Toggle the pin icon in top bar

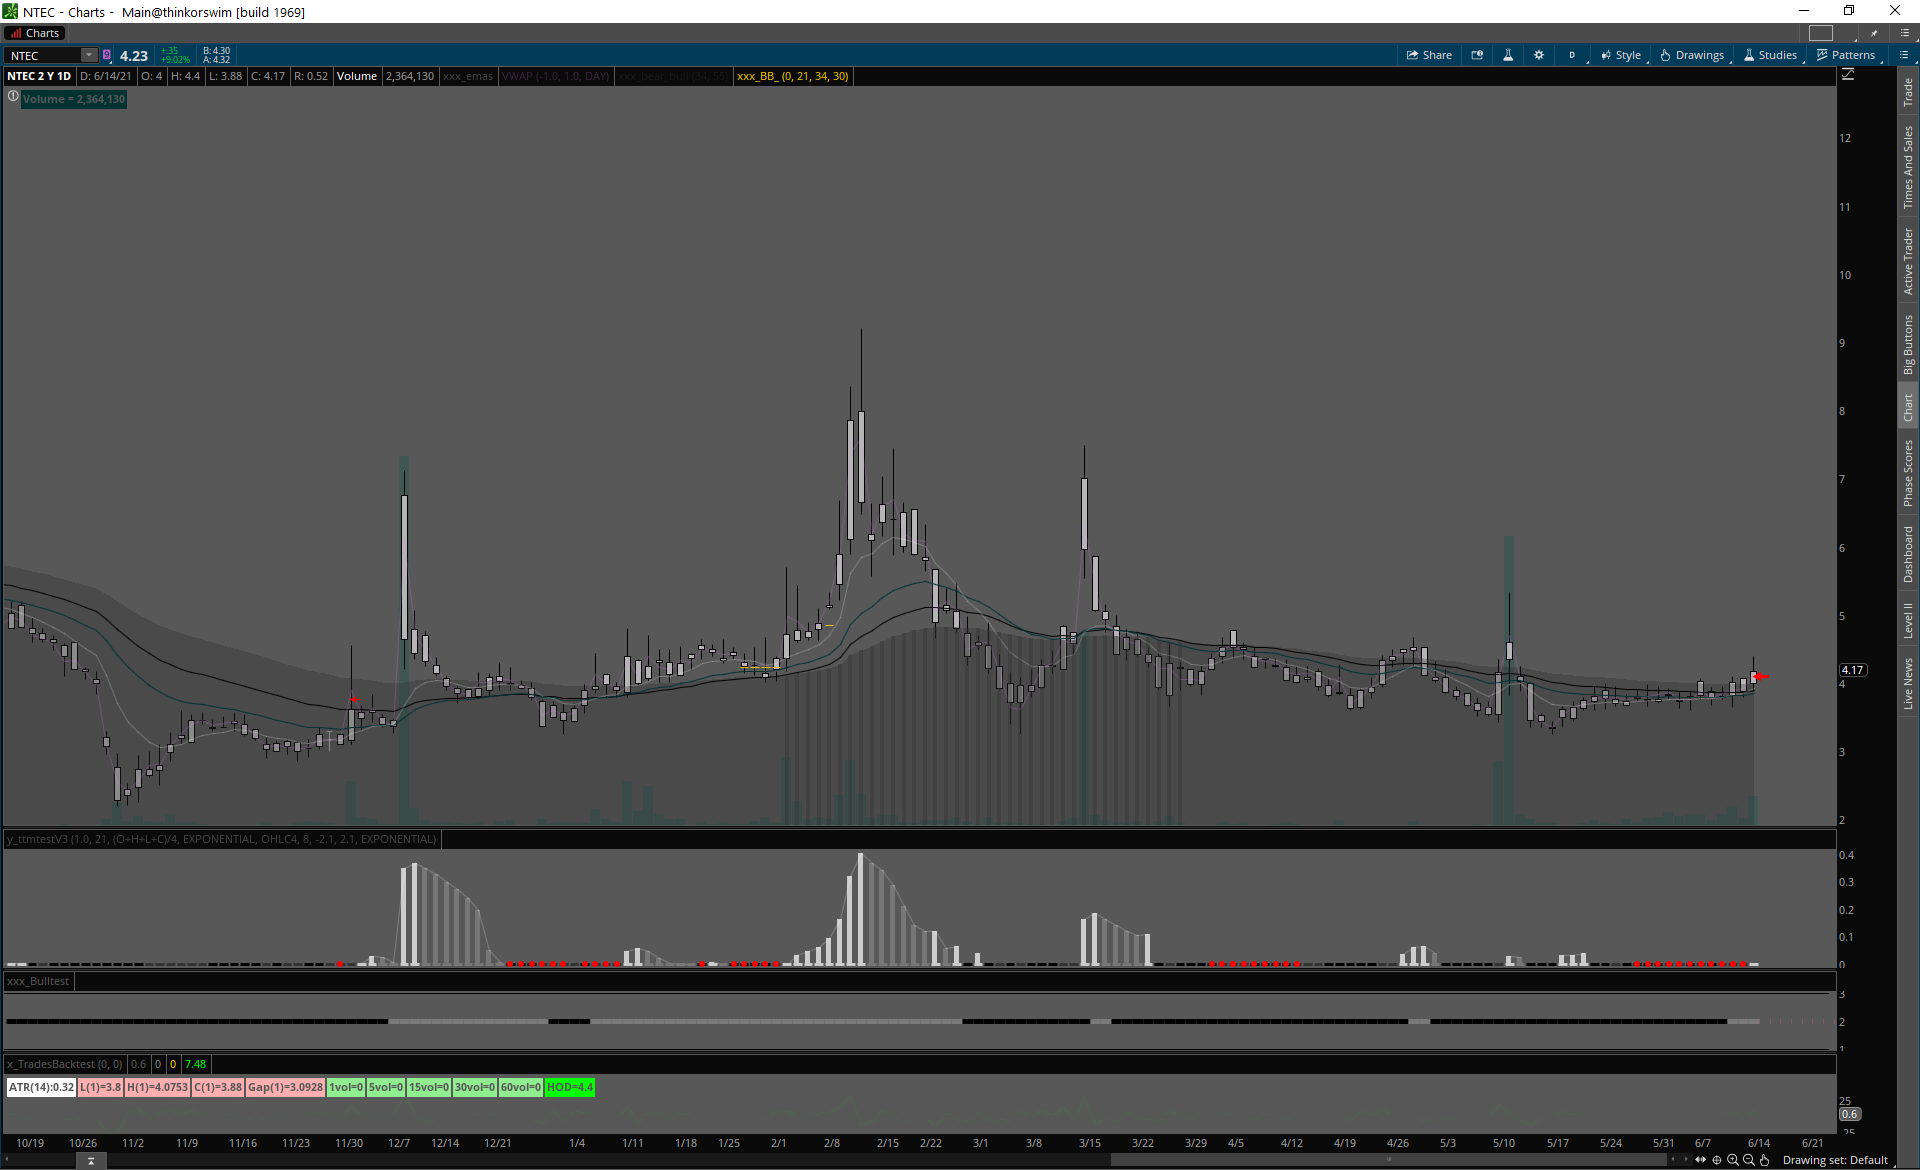point(1874,33)
